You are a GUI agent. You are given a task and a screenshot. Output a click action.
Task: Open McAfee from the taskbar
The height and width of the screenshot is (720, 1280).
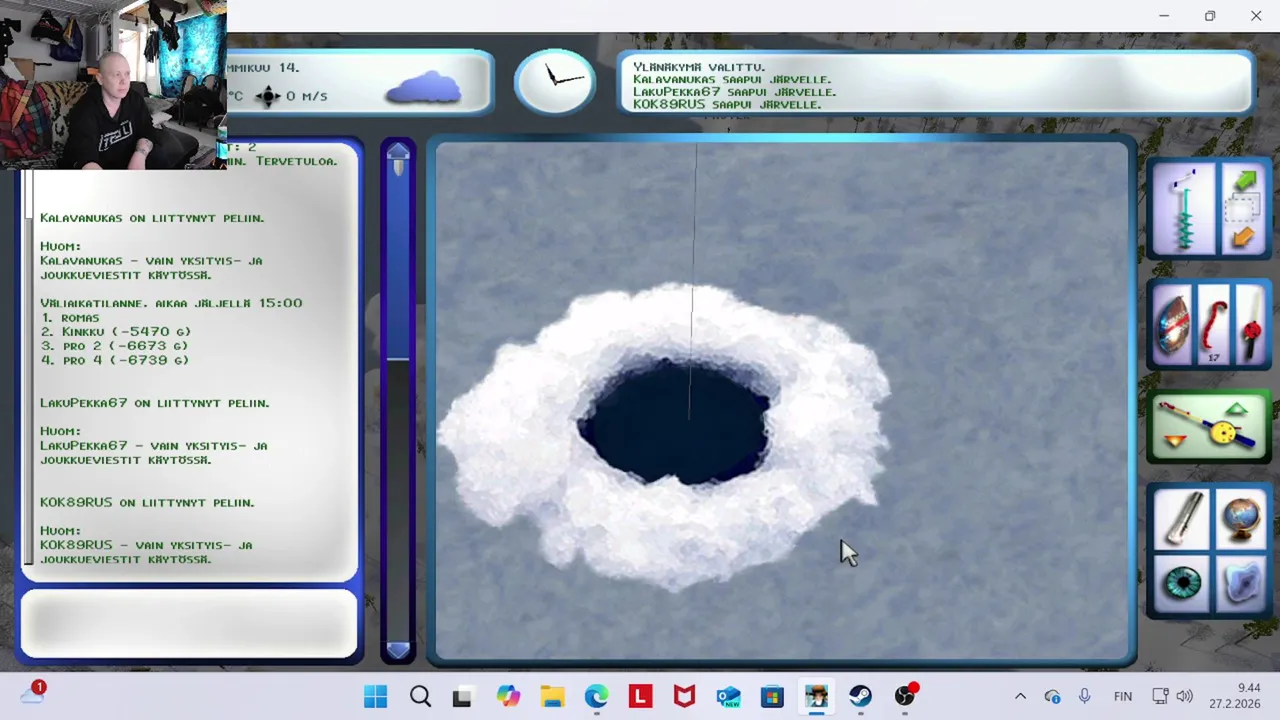coord(684,696)
